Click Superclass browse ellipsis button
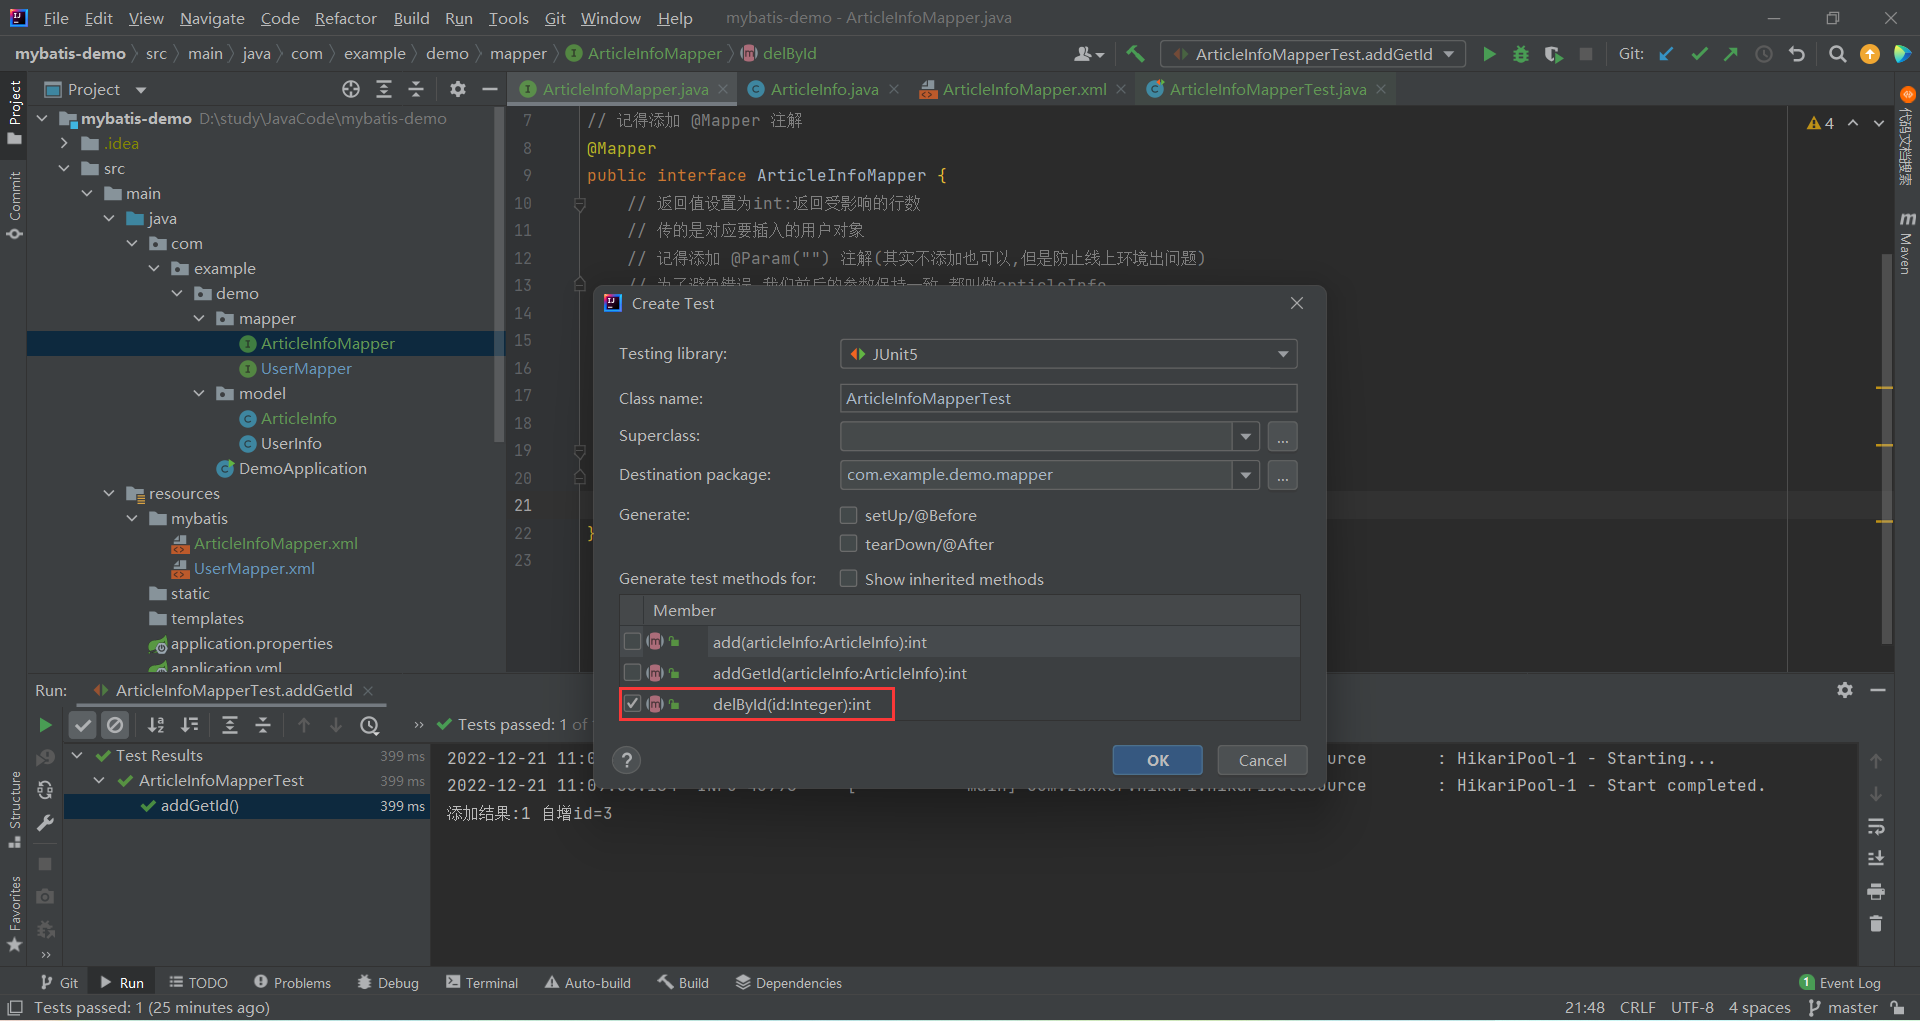Image resolution: width=1920 pixels, height=1021 pixels. tap(1283, 437)
